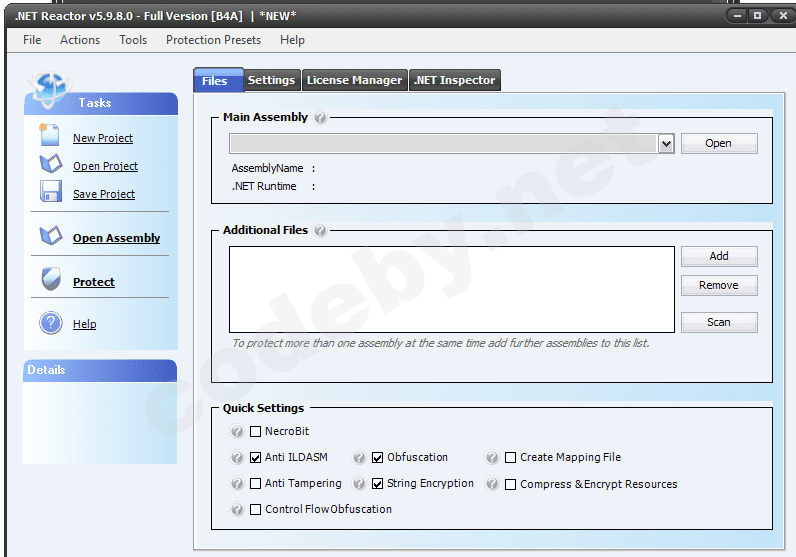Click the help icon beside Main Assembly
This screenshot has width=796, height=557.
320,117
